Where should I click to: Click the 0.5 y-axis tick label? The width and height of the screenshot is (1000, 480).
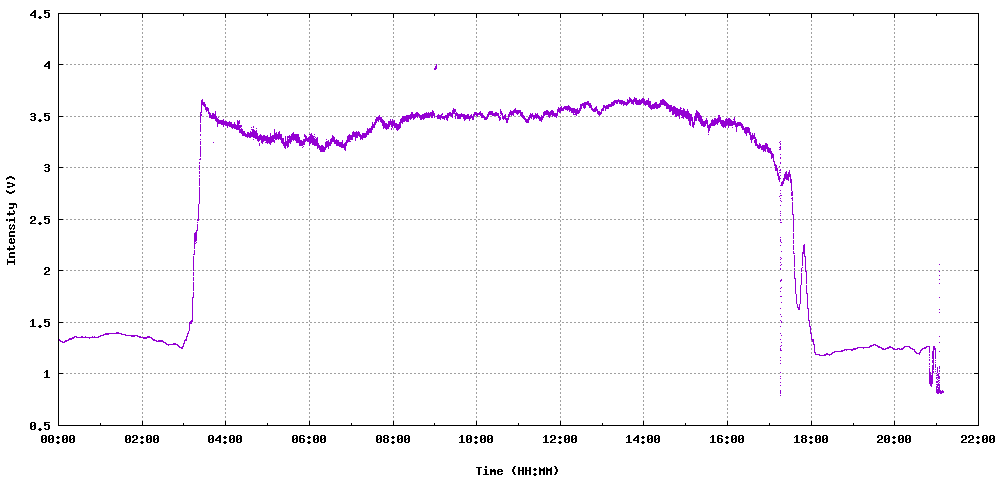pyautogui.click(x=40, y=425)
